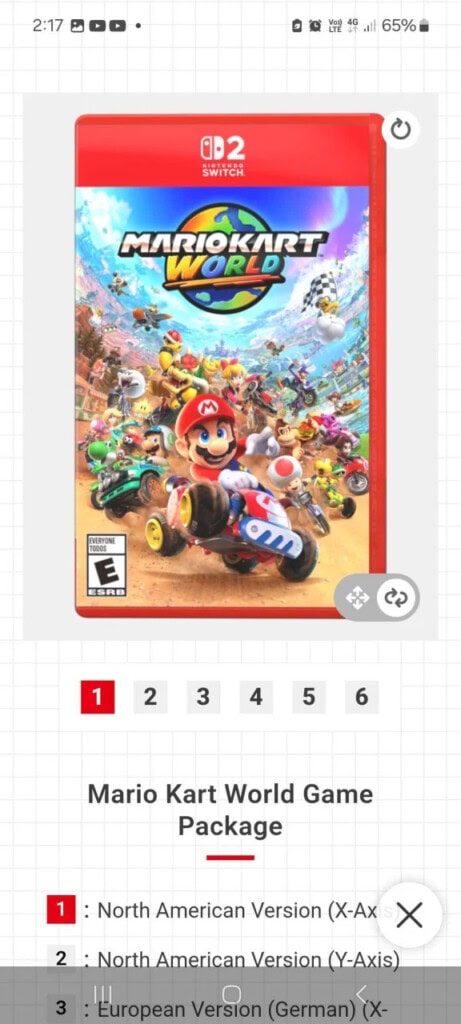Screen dimensions: 461x1024
Task: Switch to view number 2
Action: tap(150, 697)
